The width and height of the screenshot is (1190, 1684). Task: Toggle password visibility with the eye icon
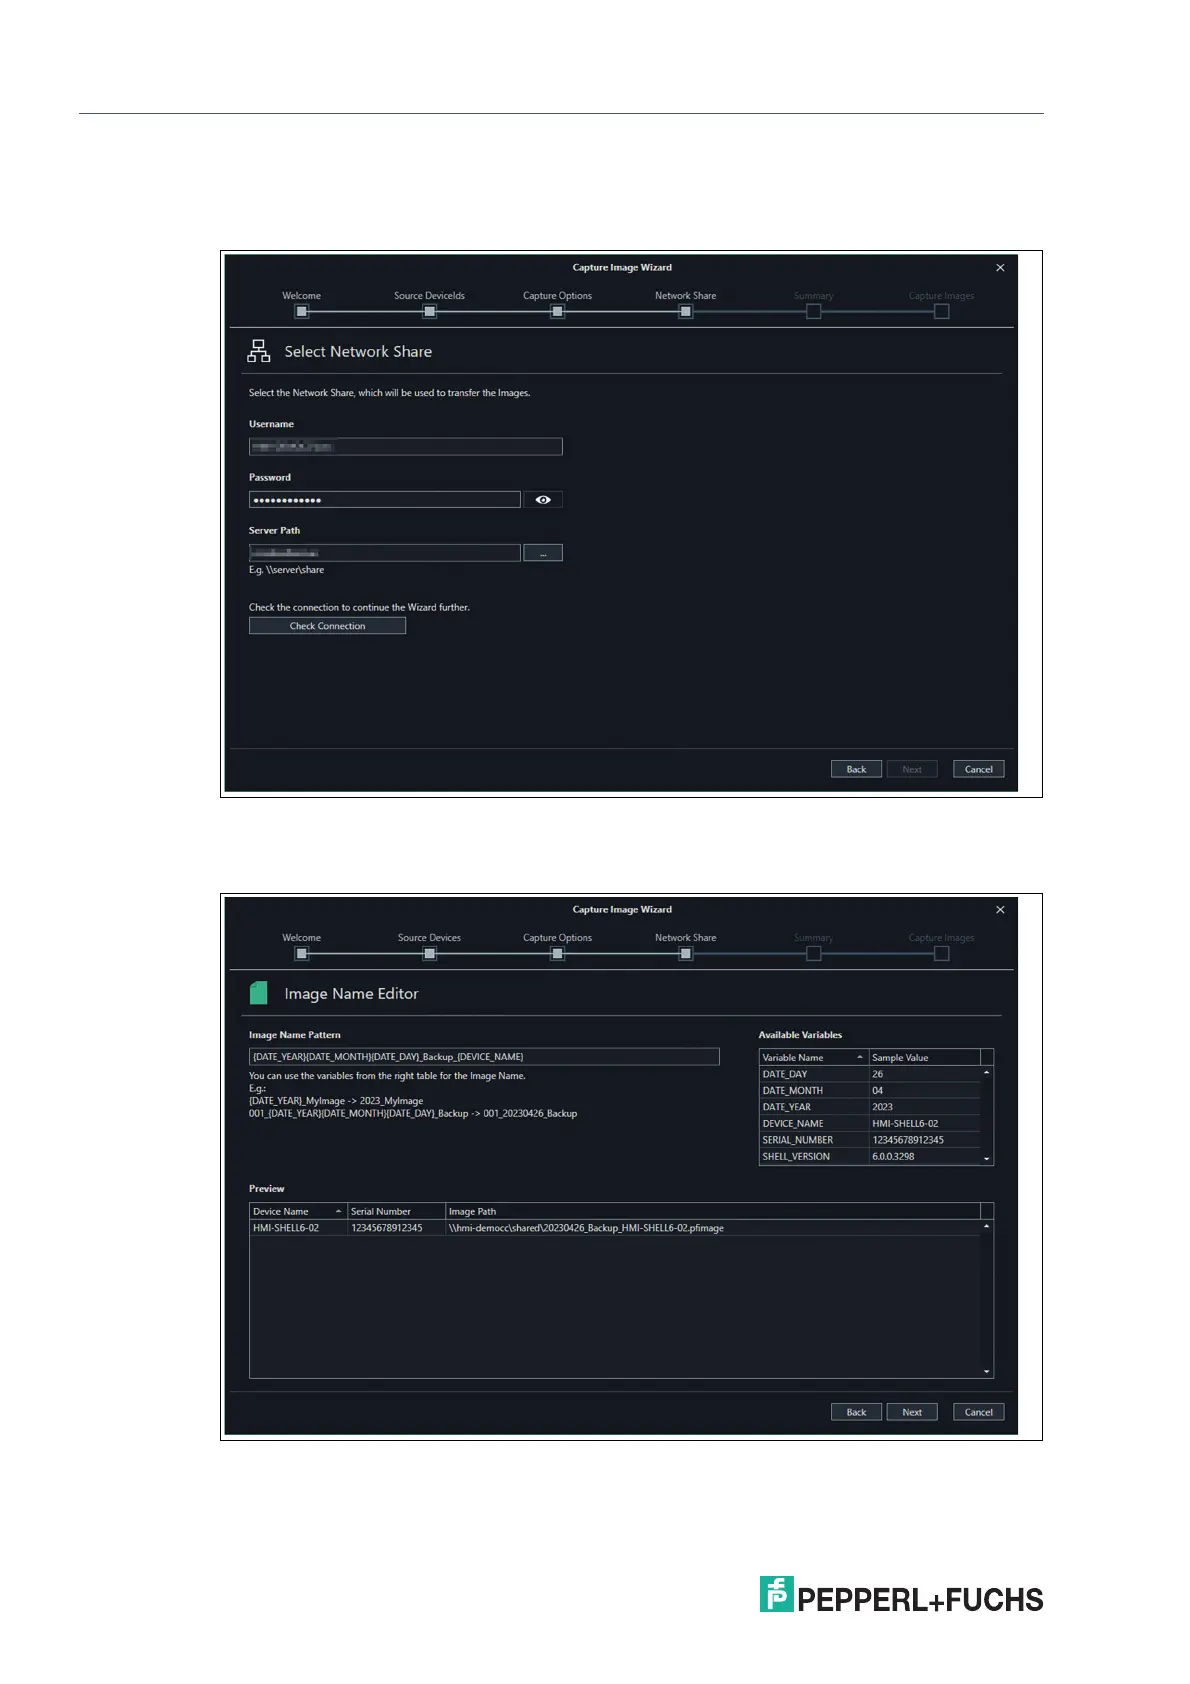(x=543, y=500)
